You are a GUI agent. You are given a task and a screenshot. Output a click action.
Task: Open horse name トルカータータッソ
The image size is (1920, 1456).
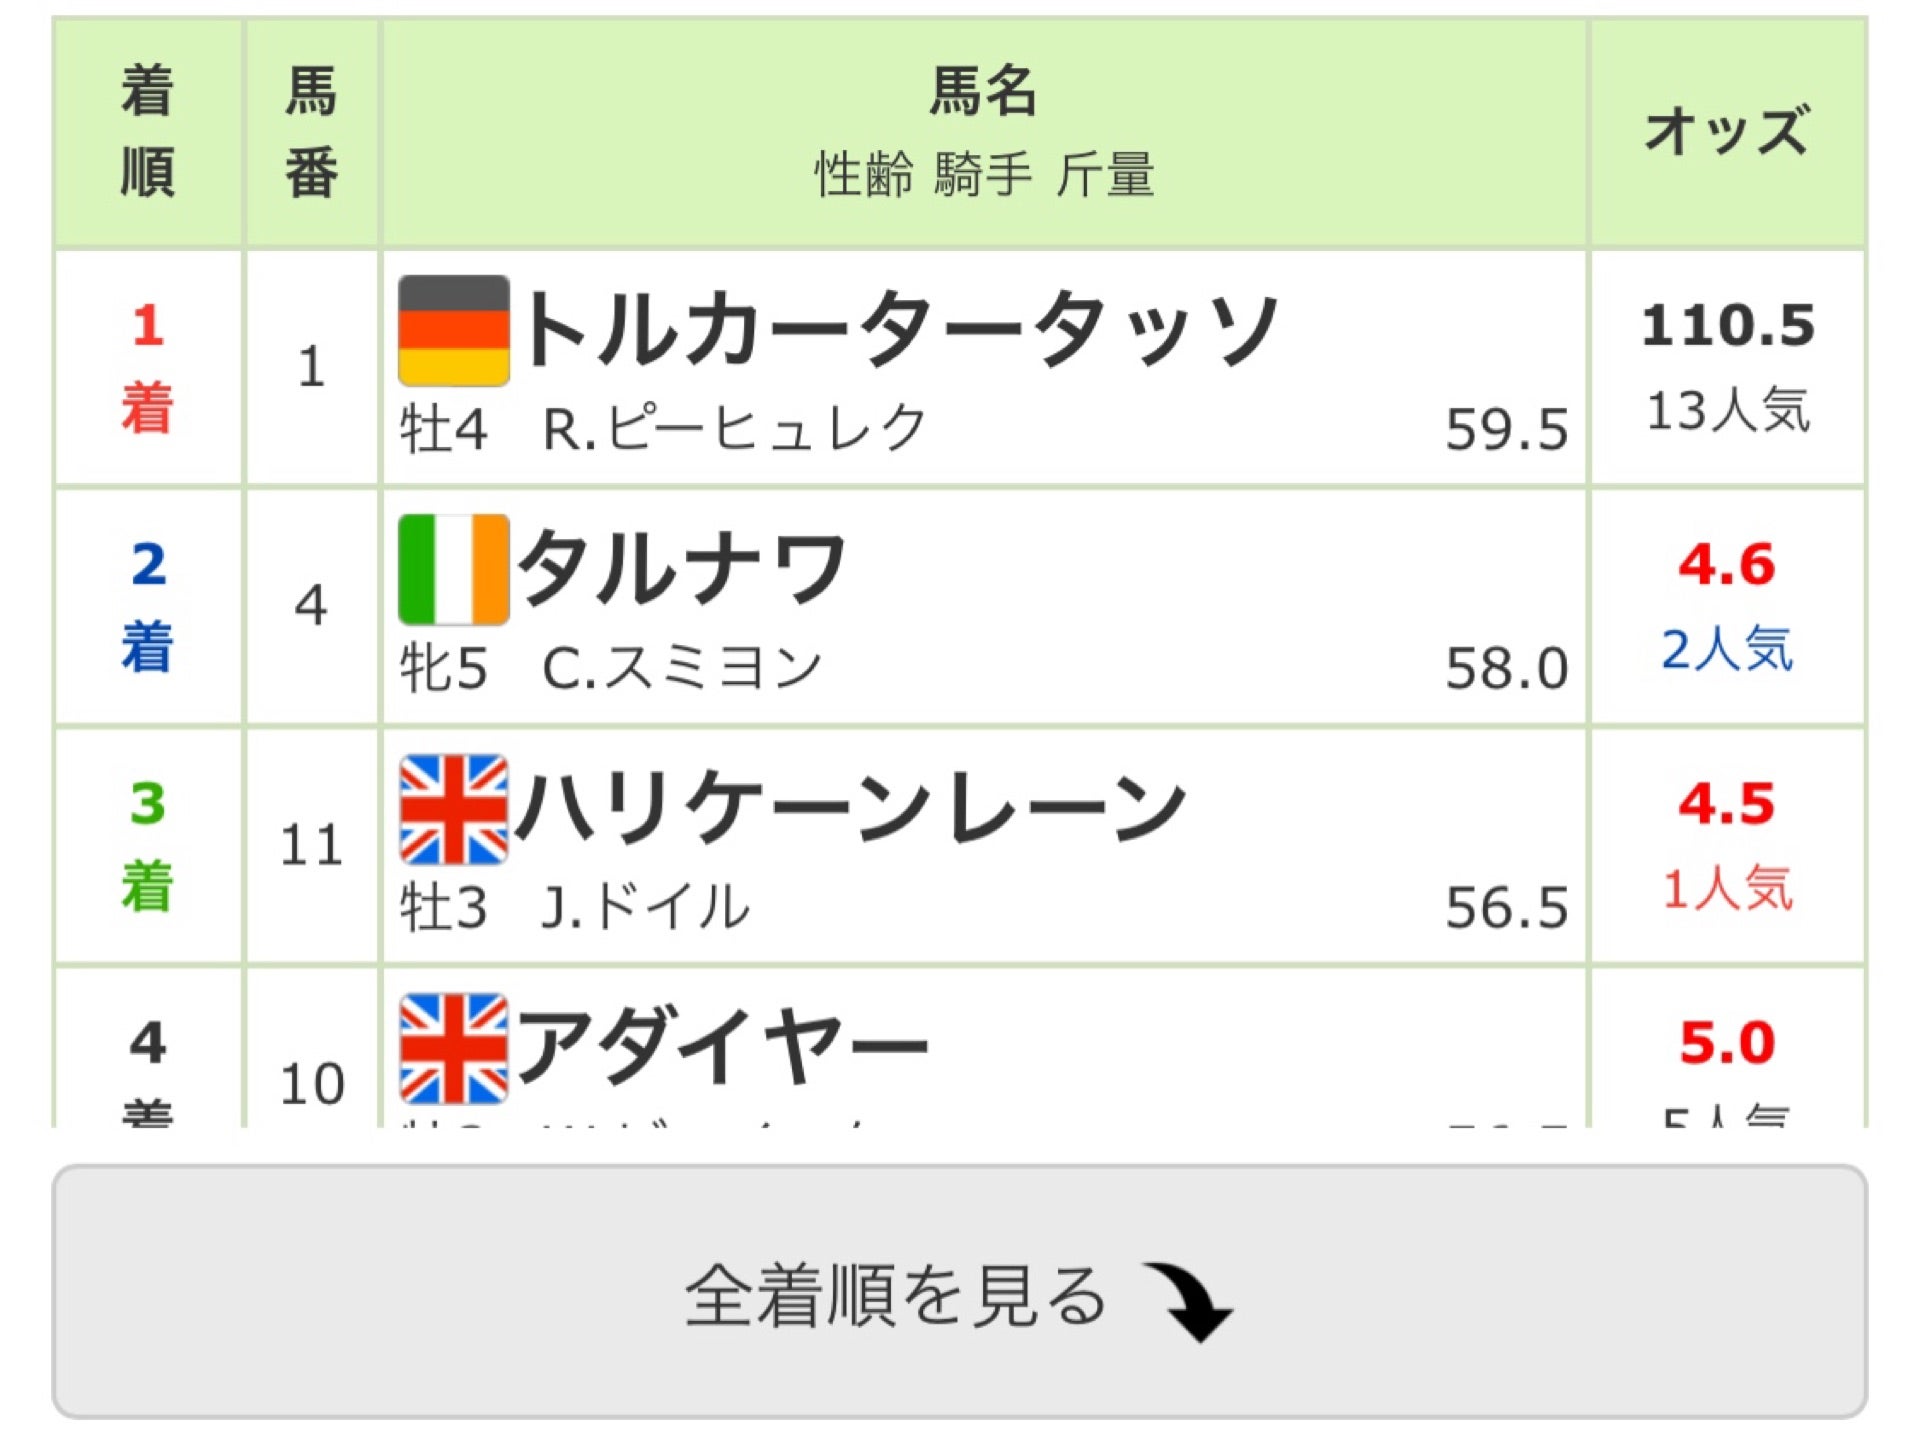pyautogui.click(x=900, y=330)
